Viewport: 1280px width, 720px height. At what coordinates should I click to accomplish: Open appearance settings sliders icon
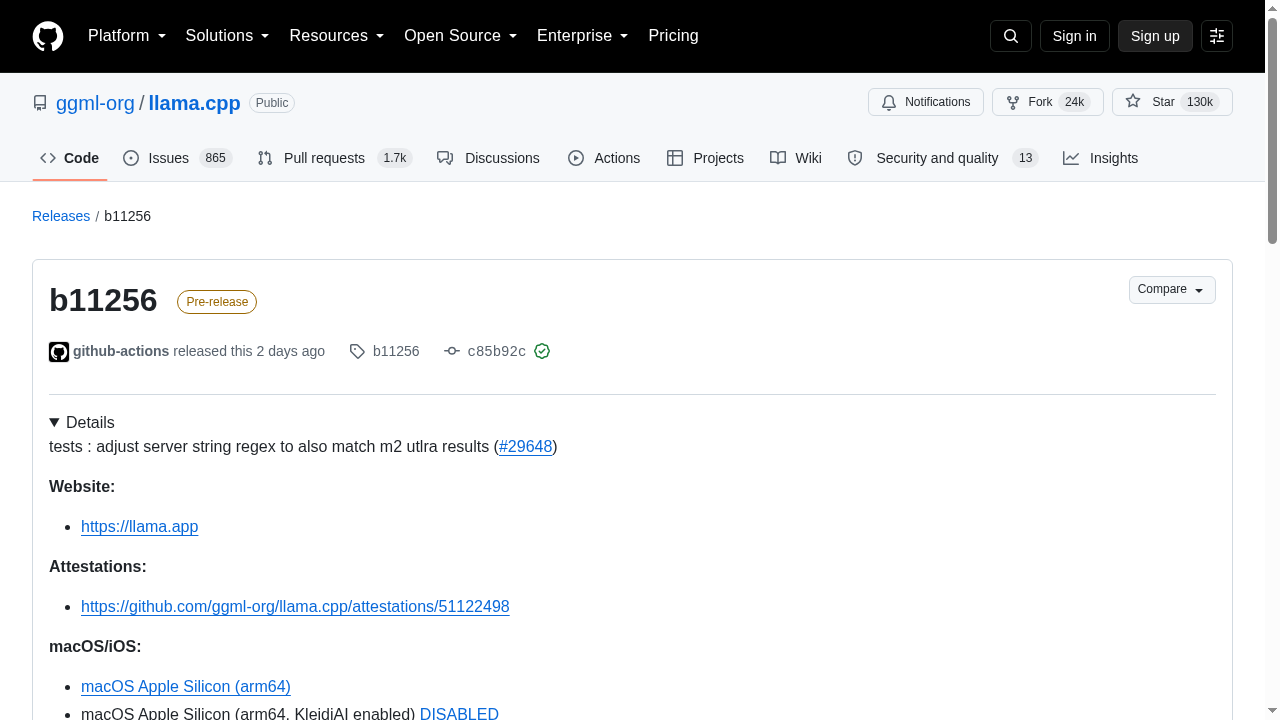coord(1217,36)
